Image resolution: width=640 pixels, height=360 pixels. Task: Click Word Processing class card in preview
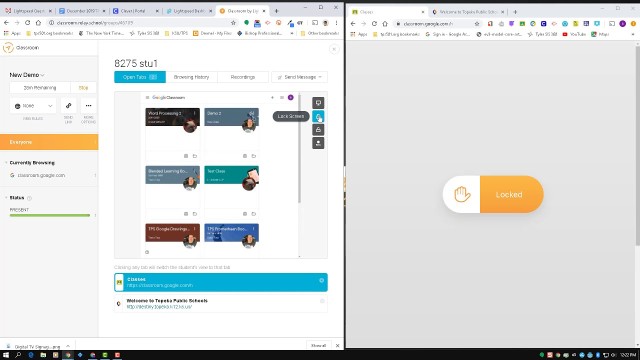click(172, 135)
